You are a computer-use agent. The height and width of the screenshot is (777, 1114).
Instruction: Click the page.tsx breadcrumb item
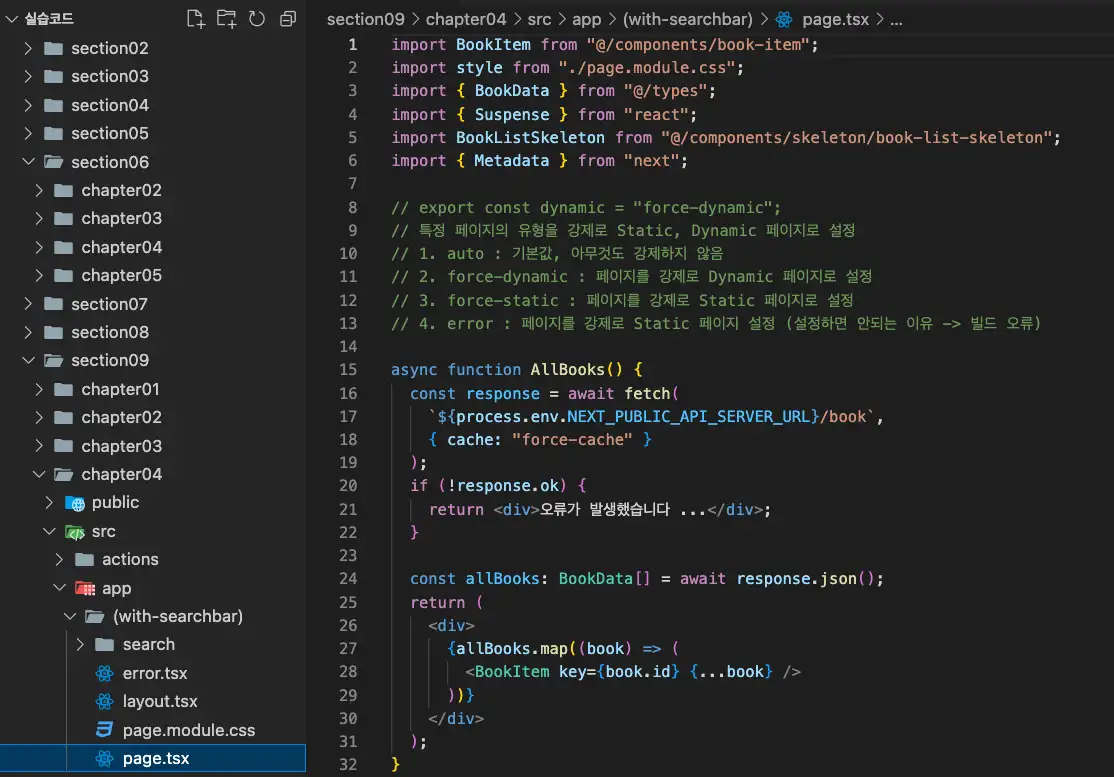point(835,19)
